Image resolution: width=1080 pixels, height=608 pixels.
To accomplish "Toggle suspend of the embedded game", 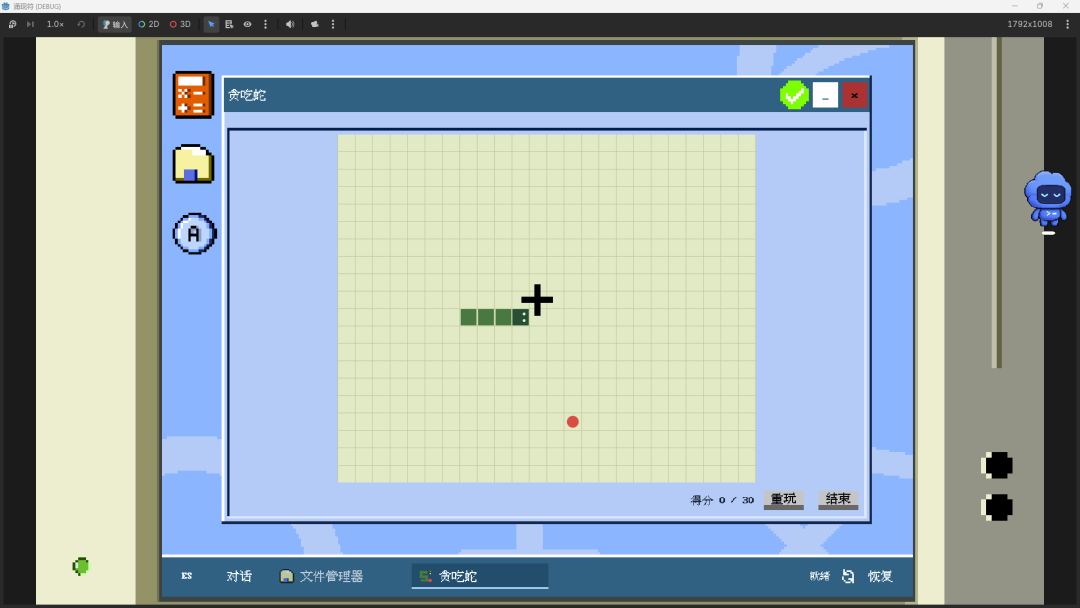I will pos(12,24).
